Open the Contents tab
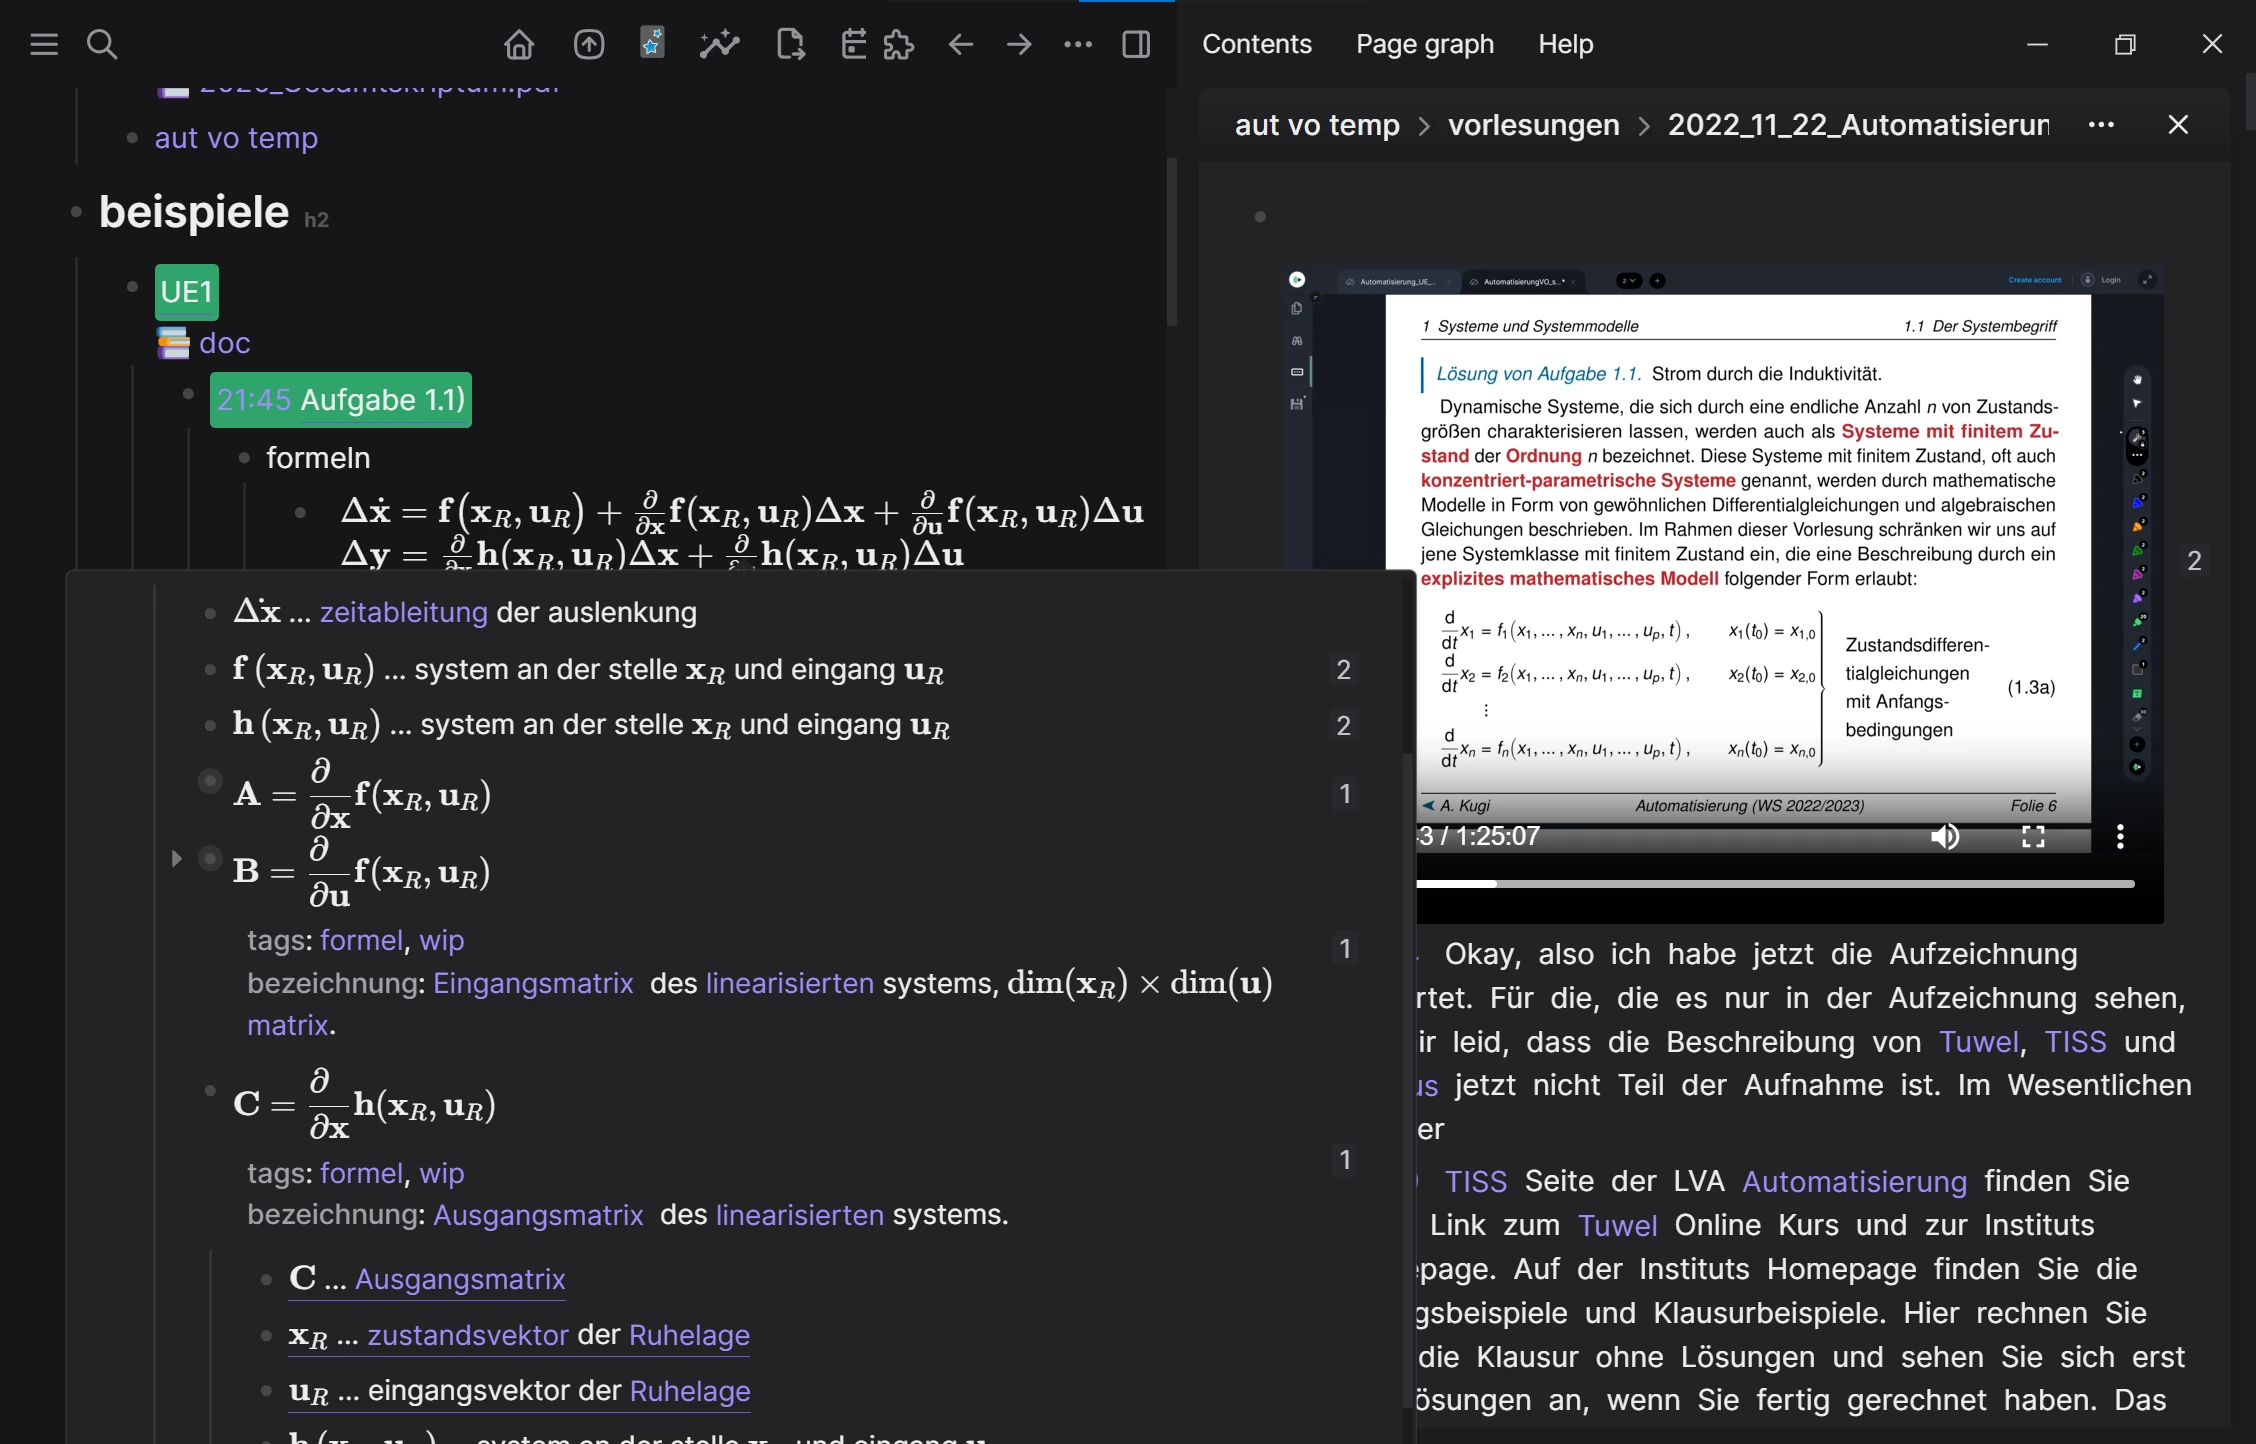The height and width of the screenshot is (1444, 2256). 1256,44
